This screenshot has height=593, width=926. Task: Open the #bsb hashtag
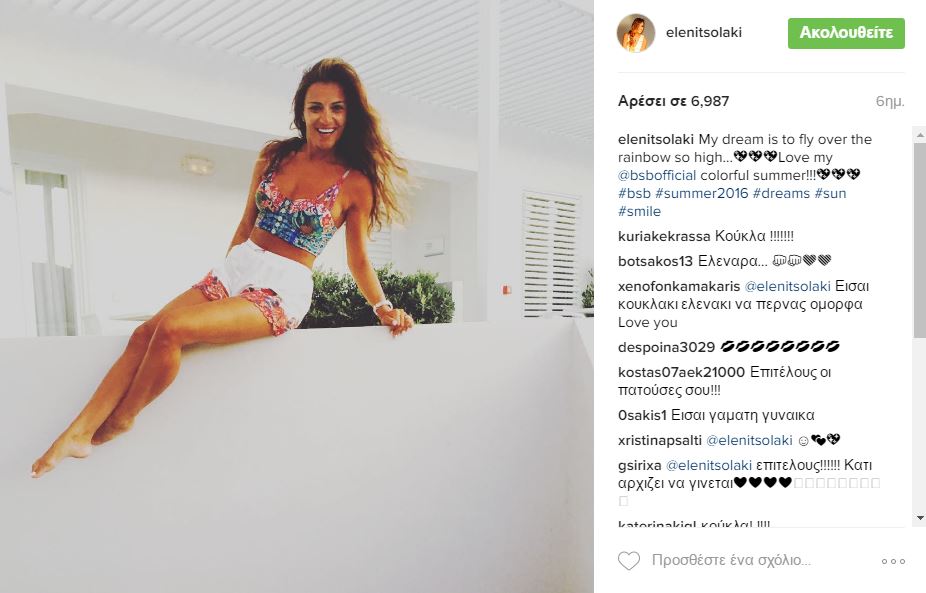tap(634, 193)
